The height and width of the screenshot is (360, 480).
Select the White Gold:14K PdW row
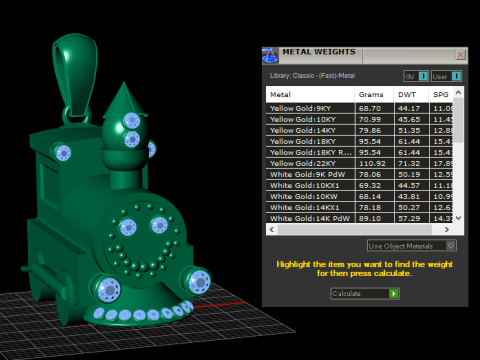(x=359, y=219)
